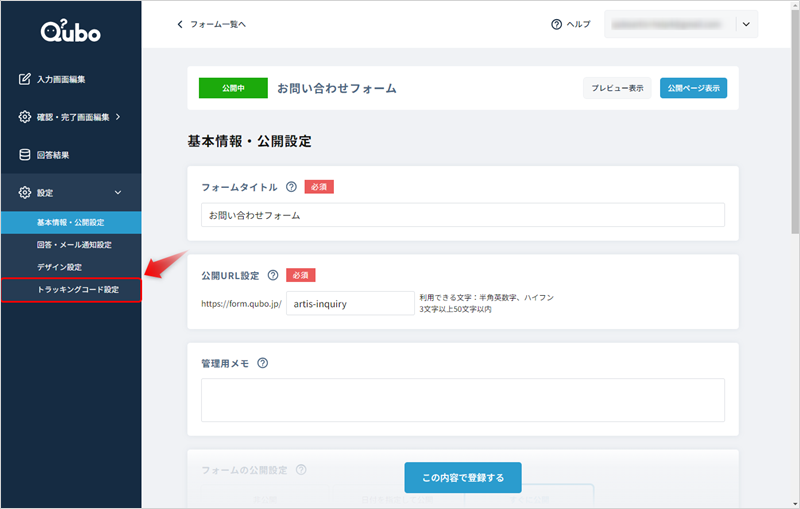
Task: Expand the 確認・完了画面編集 submenu chevron
Action: pyautogui.click(x=118, y=117)
